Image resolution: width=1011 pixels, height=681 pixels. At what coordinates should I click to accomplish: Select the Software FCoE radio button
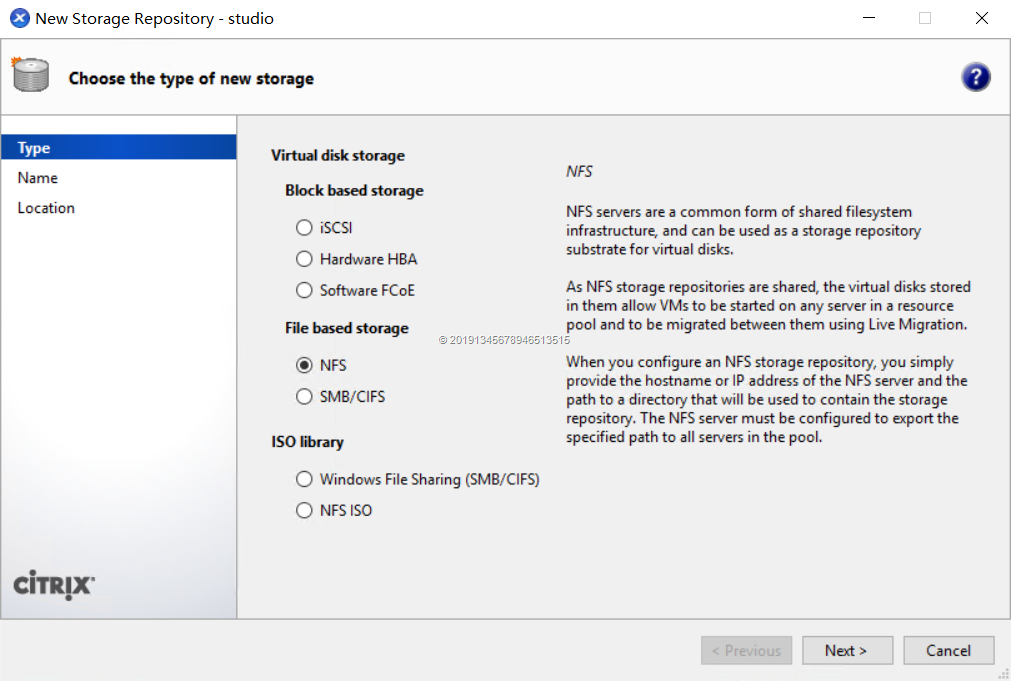[x=304, y=290]
